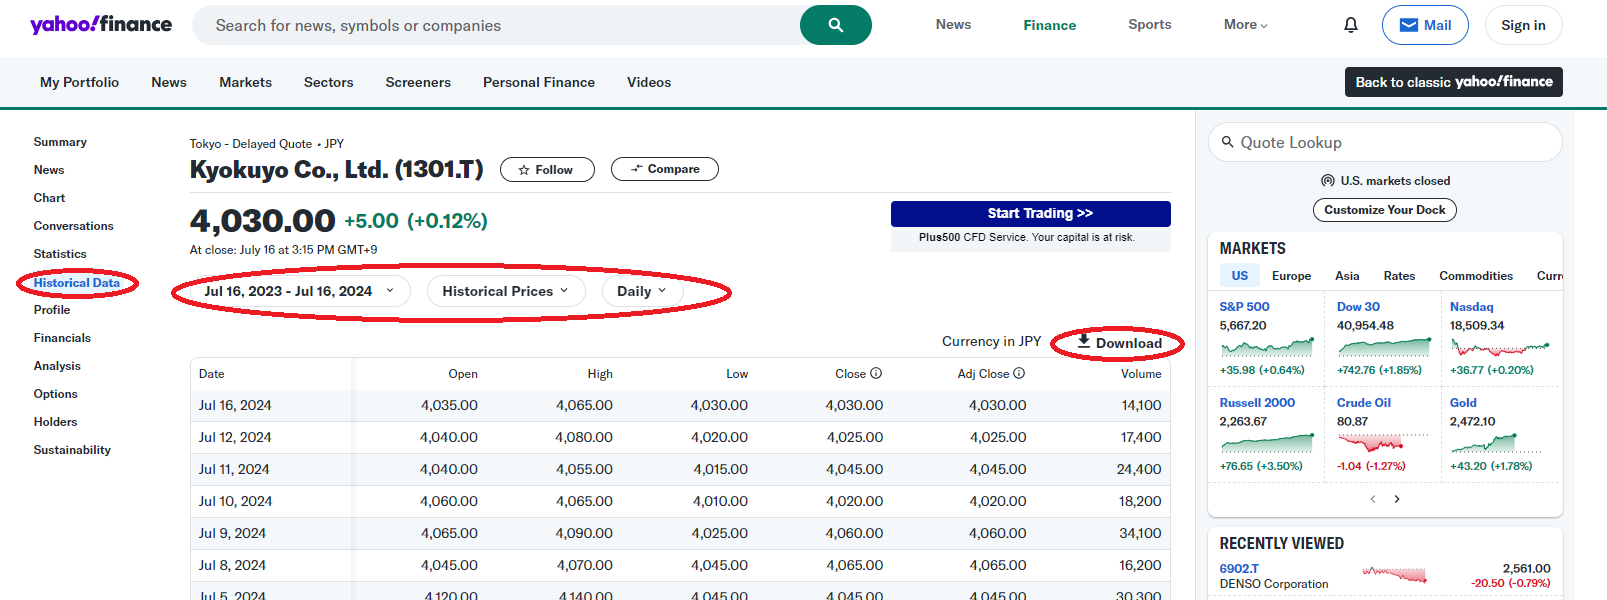Open the Russell 2000 market link
Screen dimensions: 1607x600
pyautogui.click(x=1257, y=403)
